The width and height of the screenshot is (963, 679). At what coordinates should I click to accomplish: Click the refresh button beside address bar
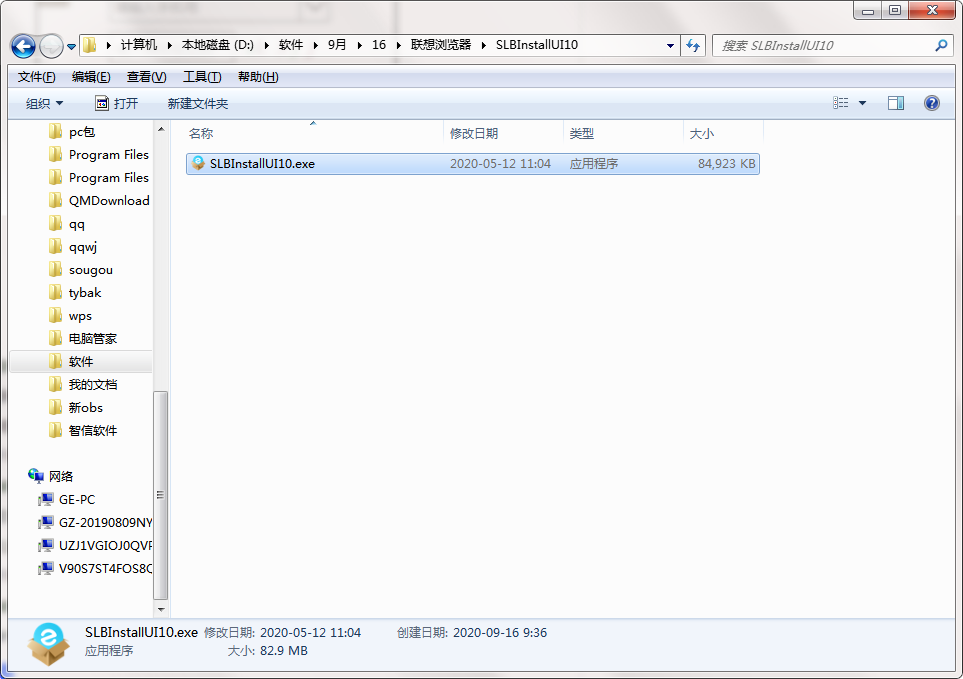tap(693, 45)
